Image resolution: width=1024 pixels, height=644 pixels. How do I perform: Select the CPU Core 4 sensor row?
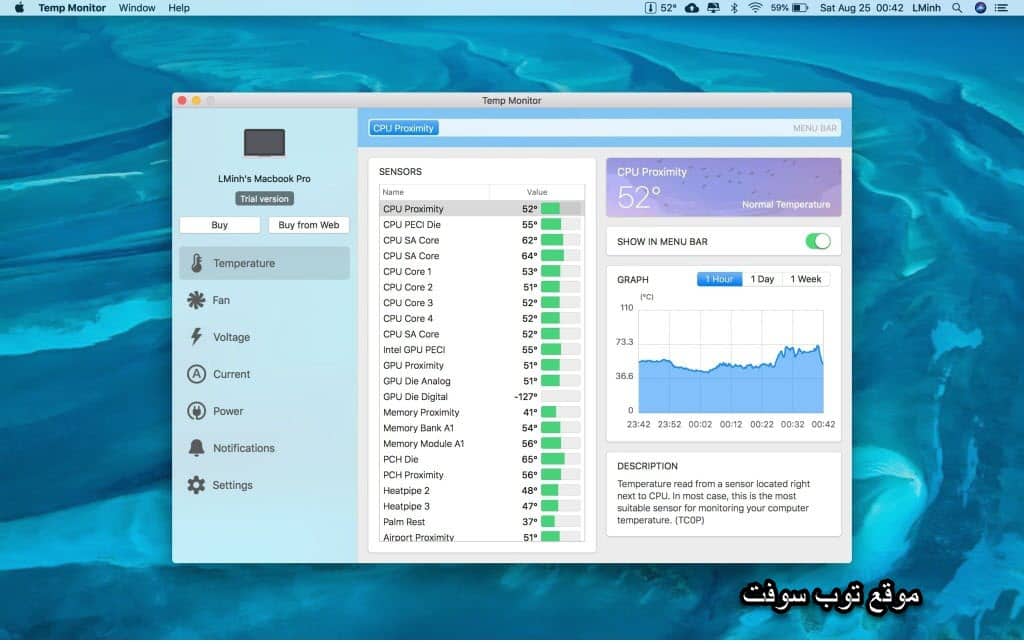[481, 319]
